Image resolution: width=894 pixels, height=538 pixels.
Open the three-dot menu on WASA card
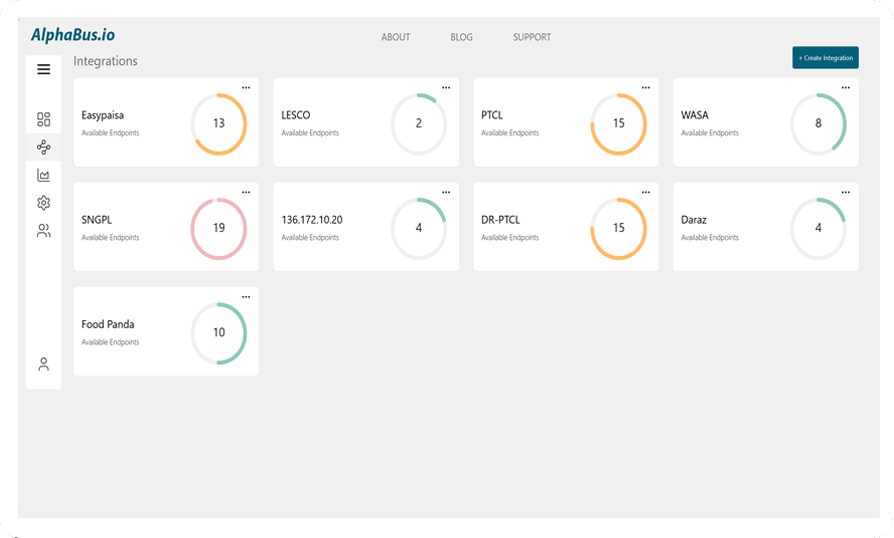tap(845, 88)
